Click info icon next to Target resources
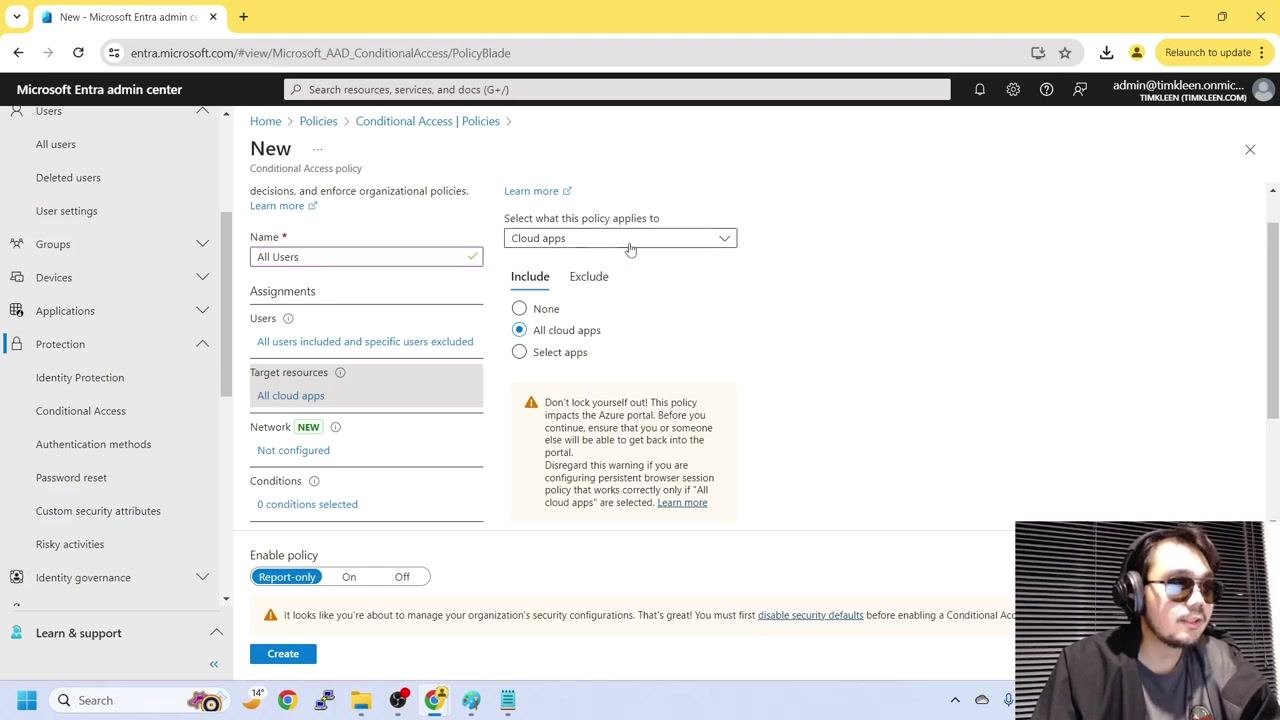 tap(340, 373)
